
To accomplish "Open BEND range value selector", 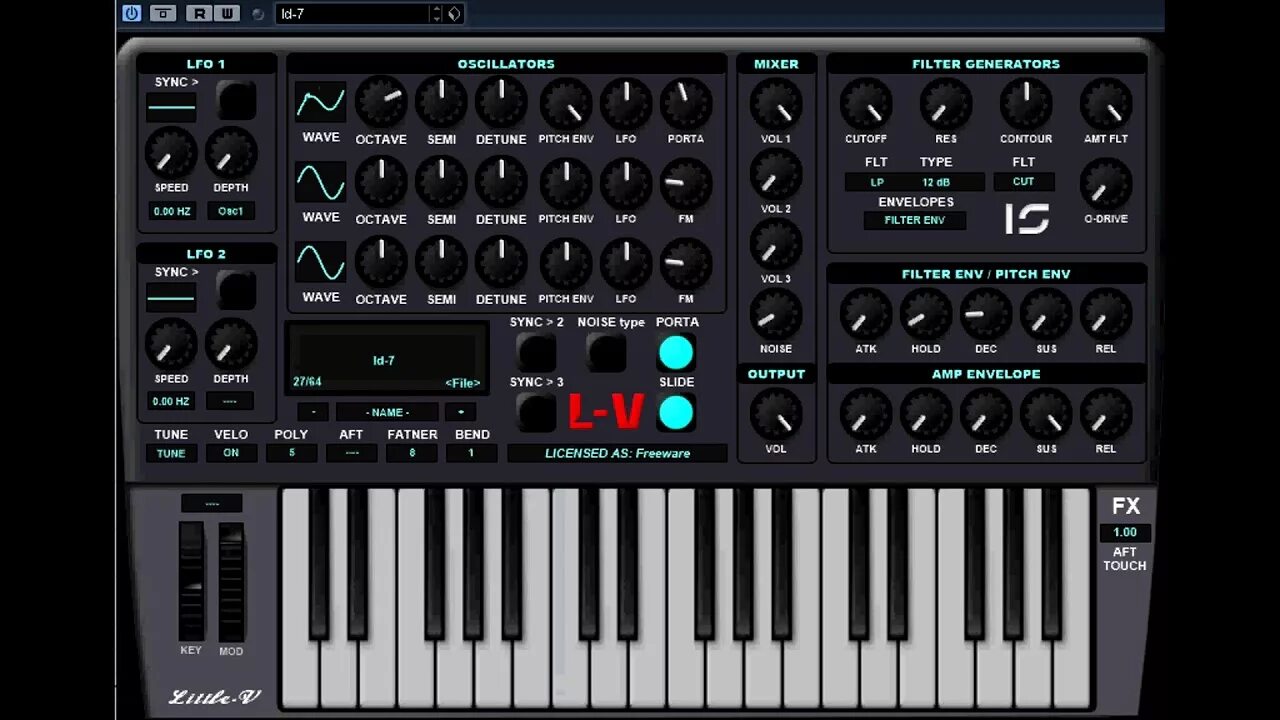I will (x=471, y=453).
